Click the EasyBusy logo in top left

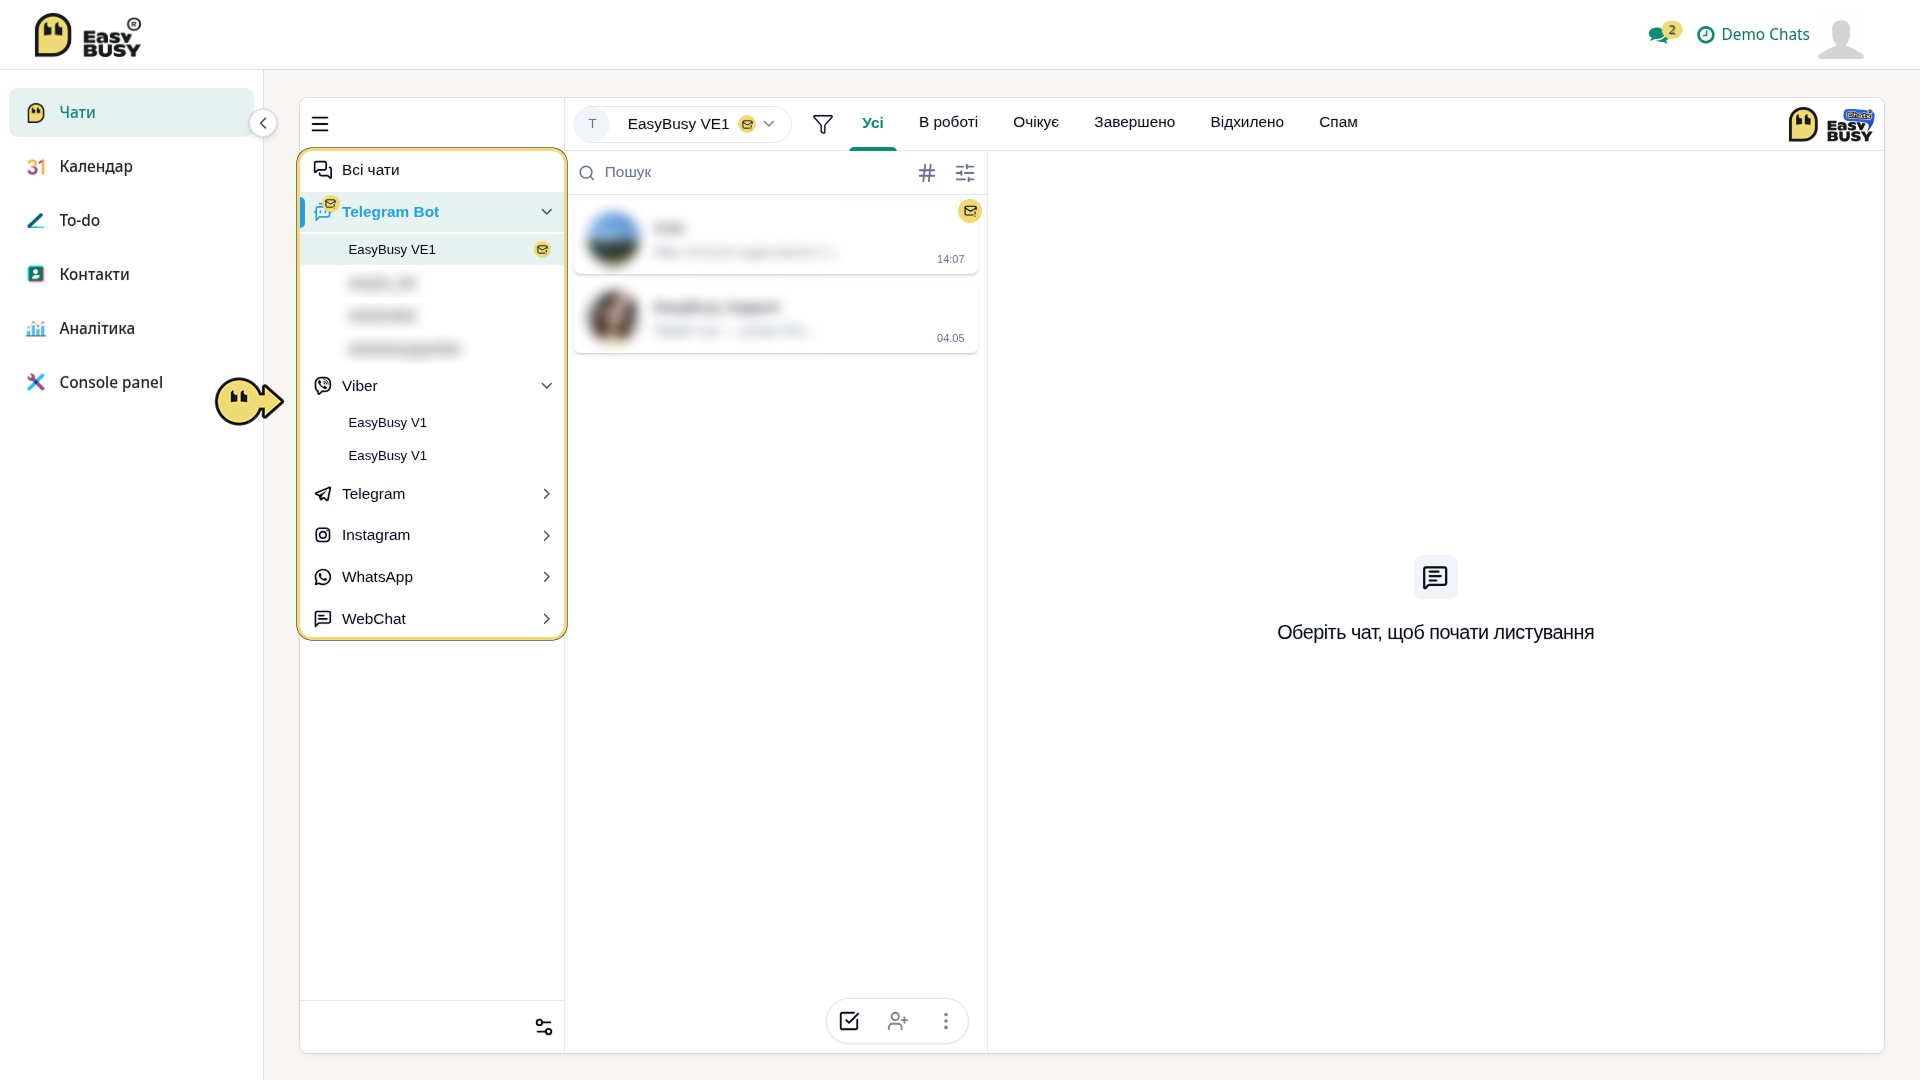[x=88, y=36]
